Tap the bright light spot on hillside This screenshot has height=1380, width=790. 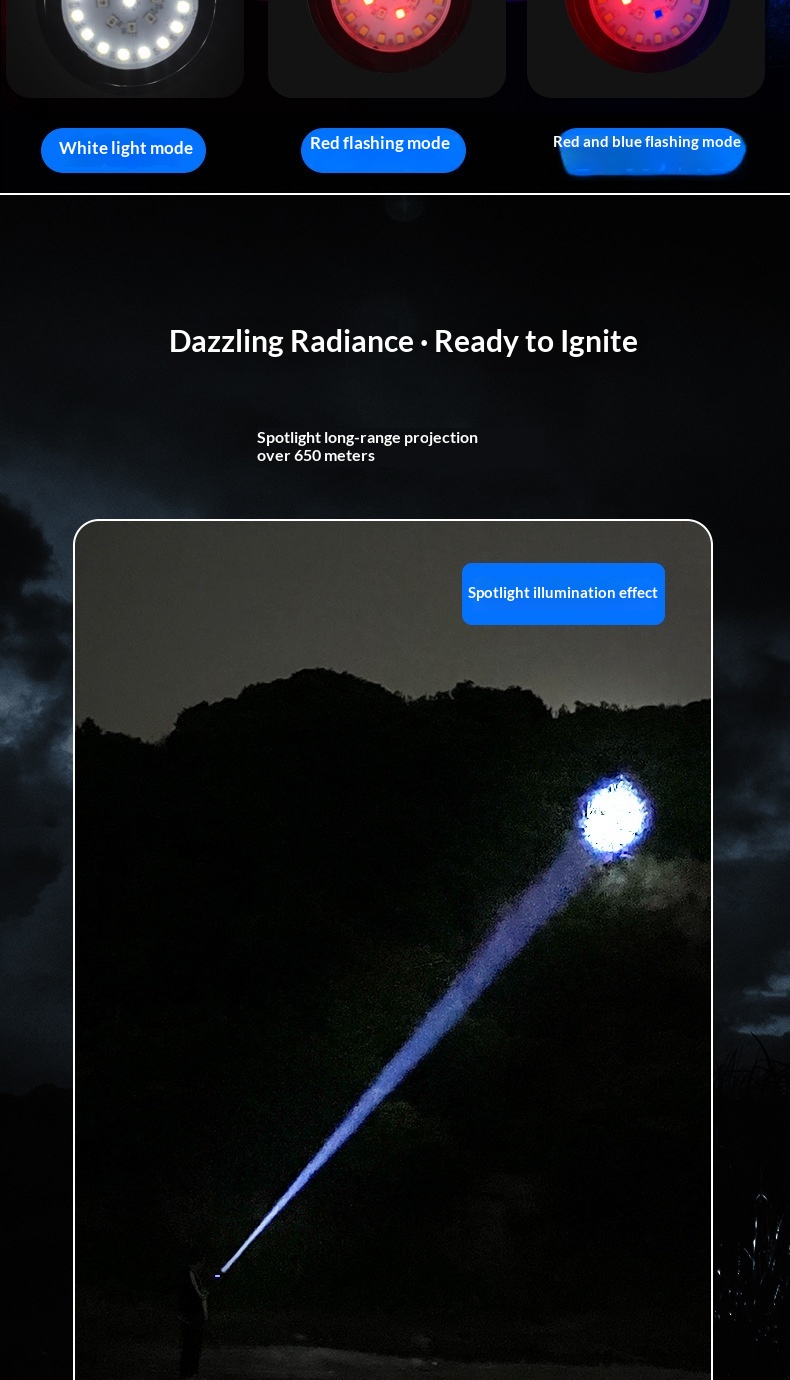[614, 816]
